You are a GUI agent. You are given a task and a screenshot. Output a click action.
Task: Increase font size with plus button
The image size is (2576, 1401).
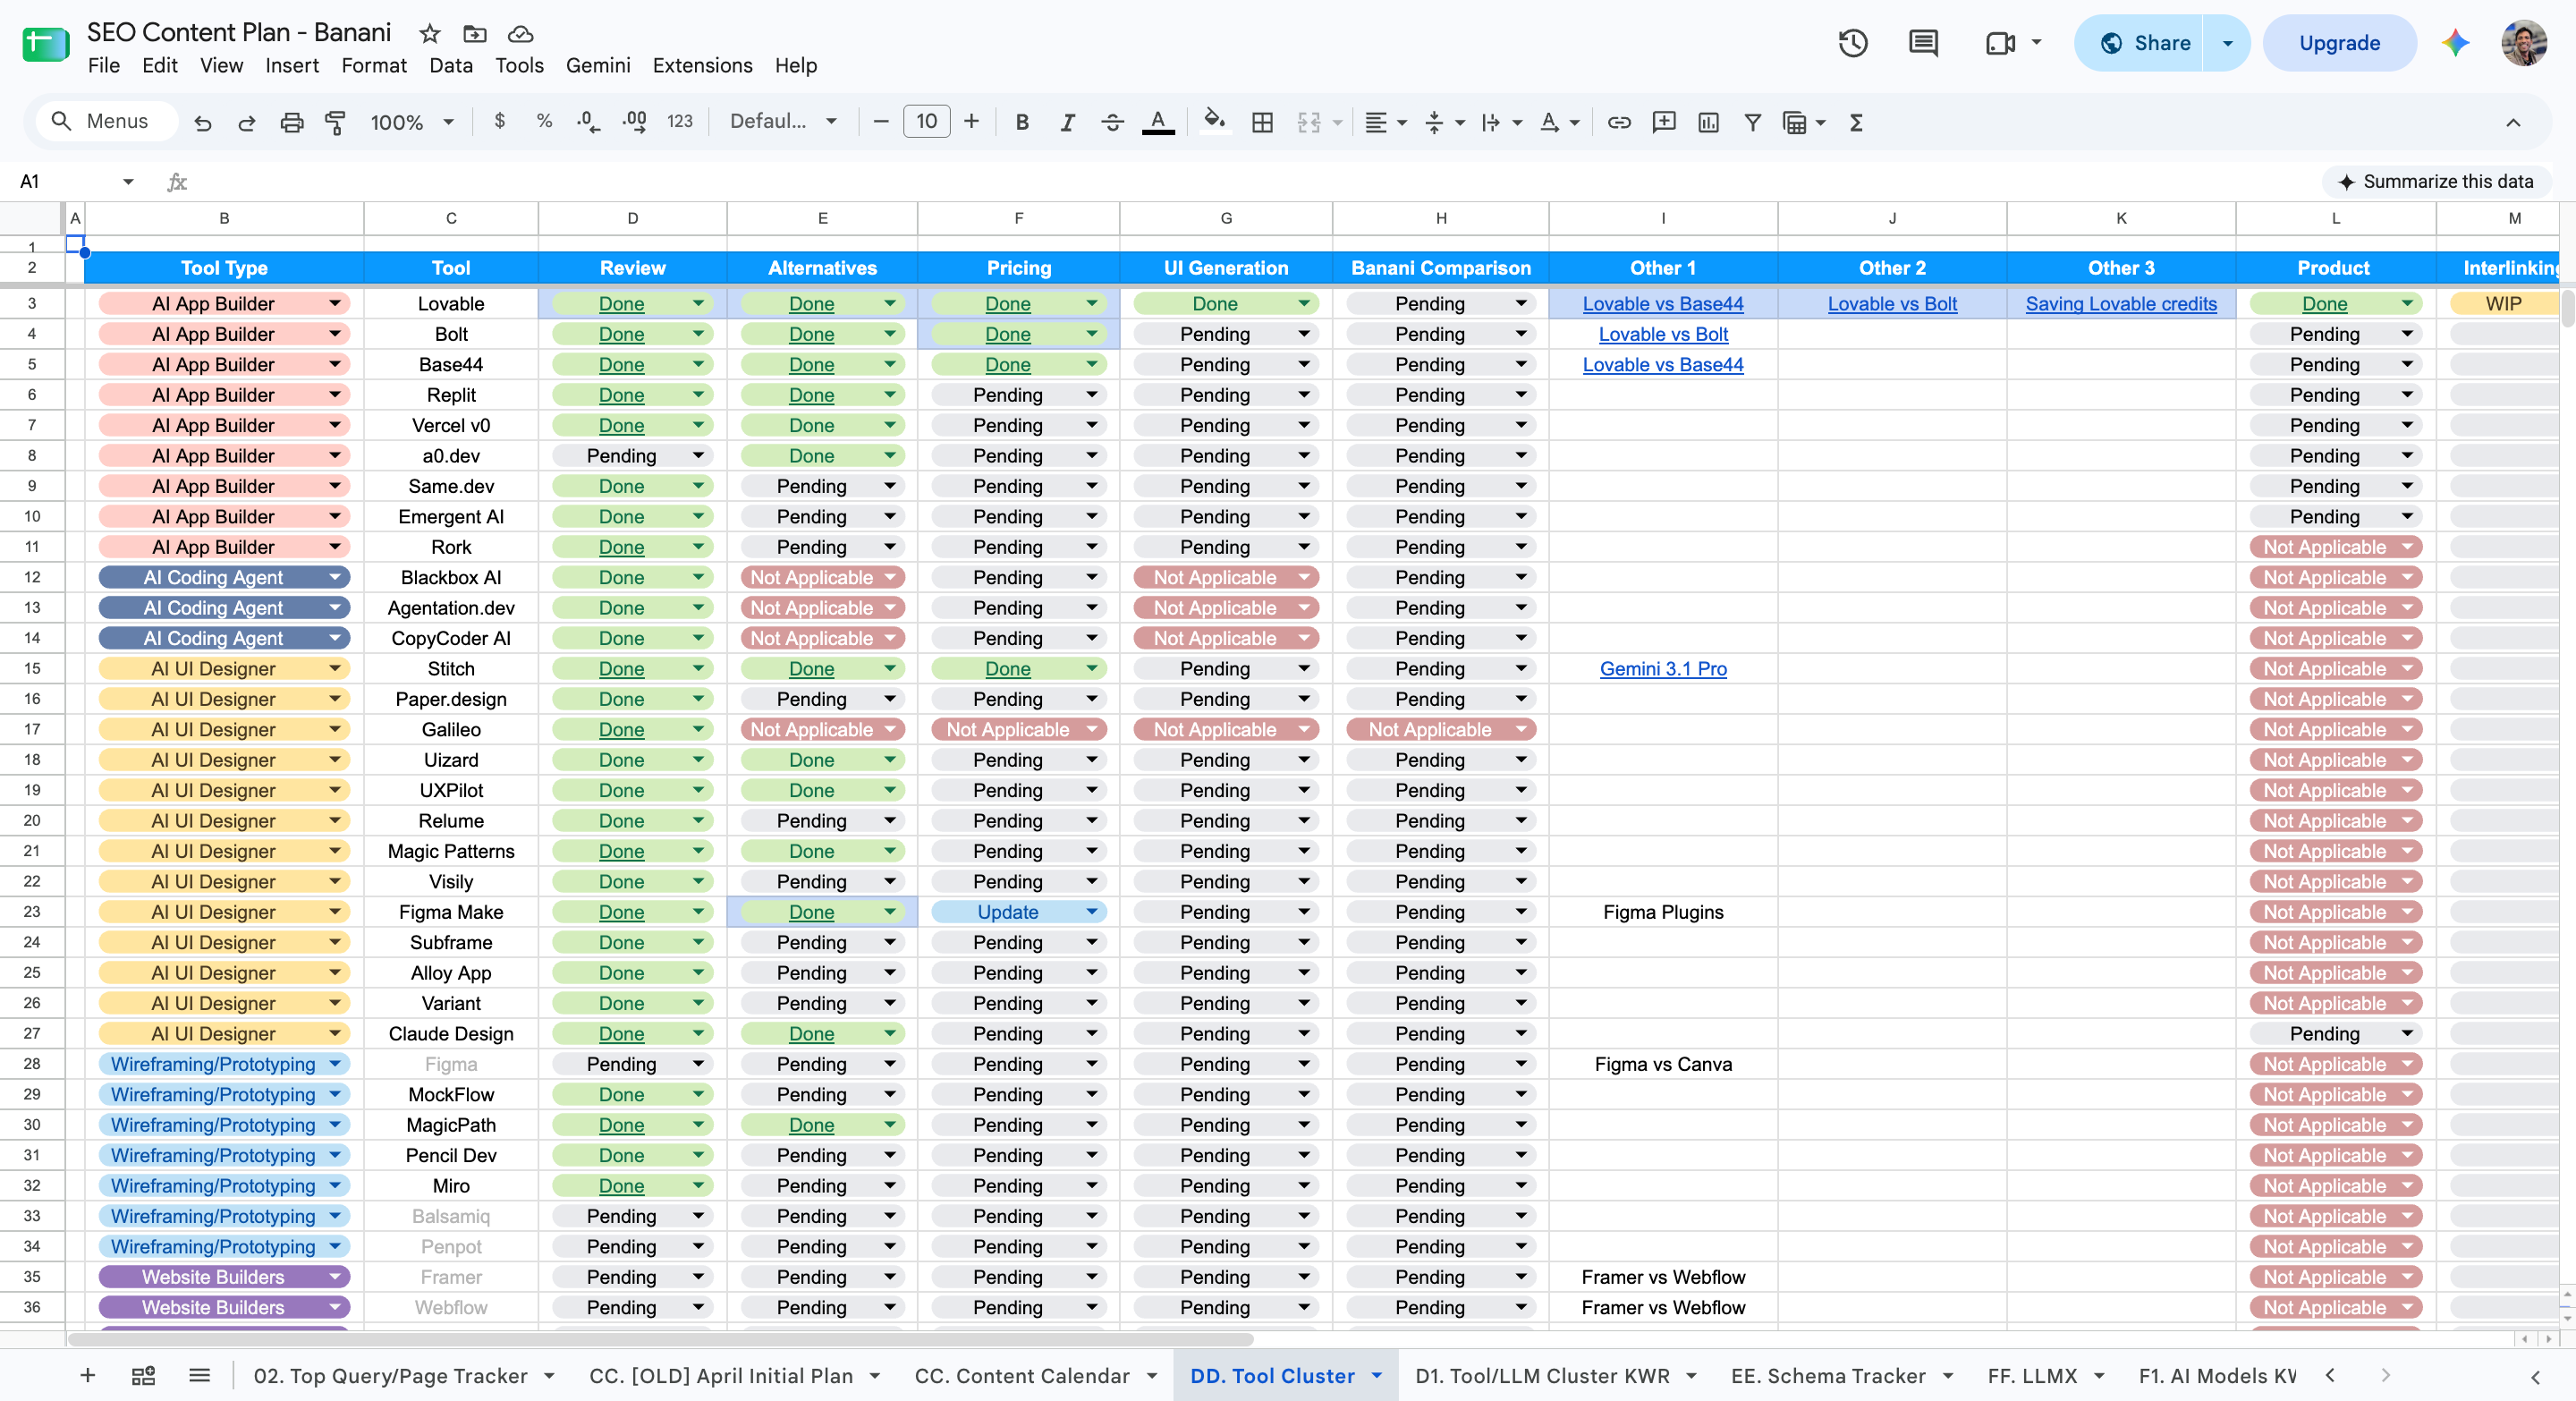tap(971, 122)
